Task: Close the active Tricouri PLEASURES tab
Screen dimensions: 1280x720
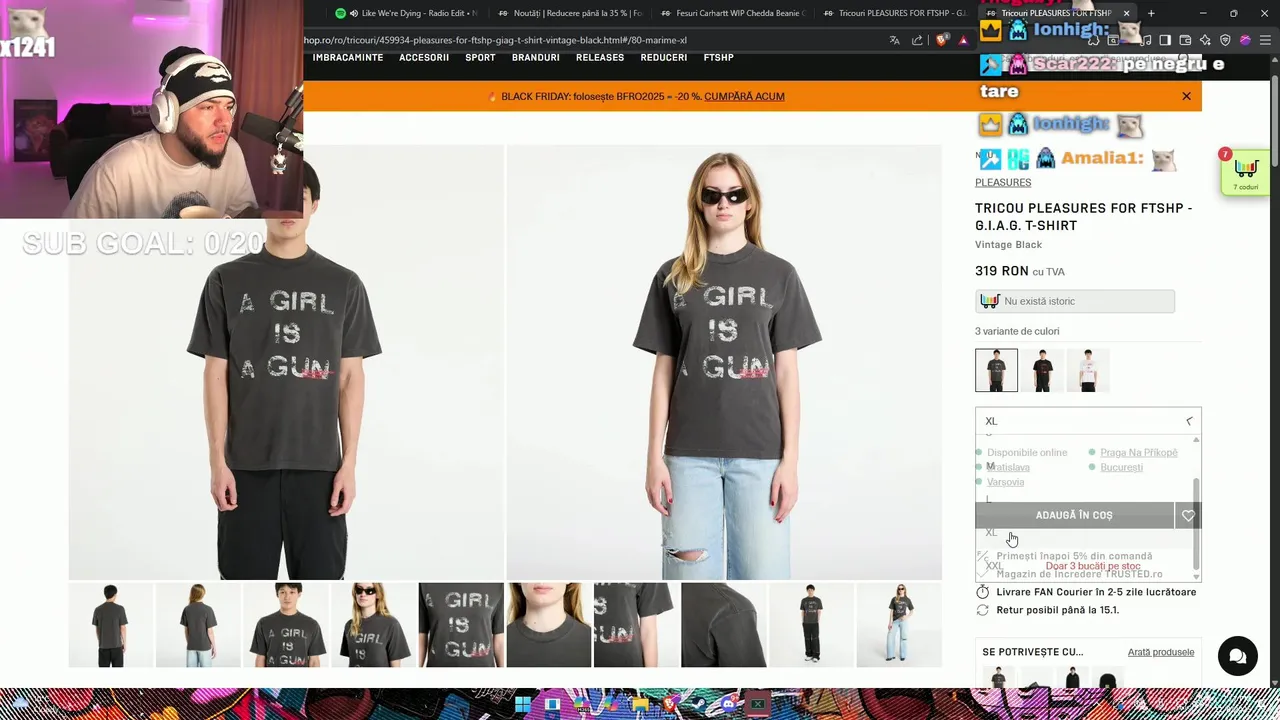Action: [1126, 13]
